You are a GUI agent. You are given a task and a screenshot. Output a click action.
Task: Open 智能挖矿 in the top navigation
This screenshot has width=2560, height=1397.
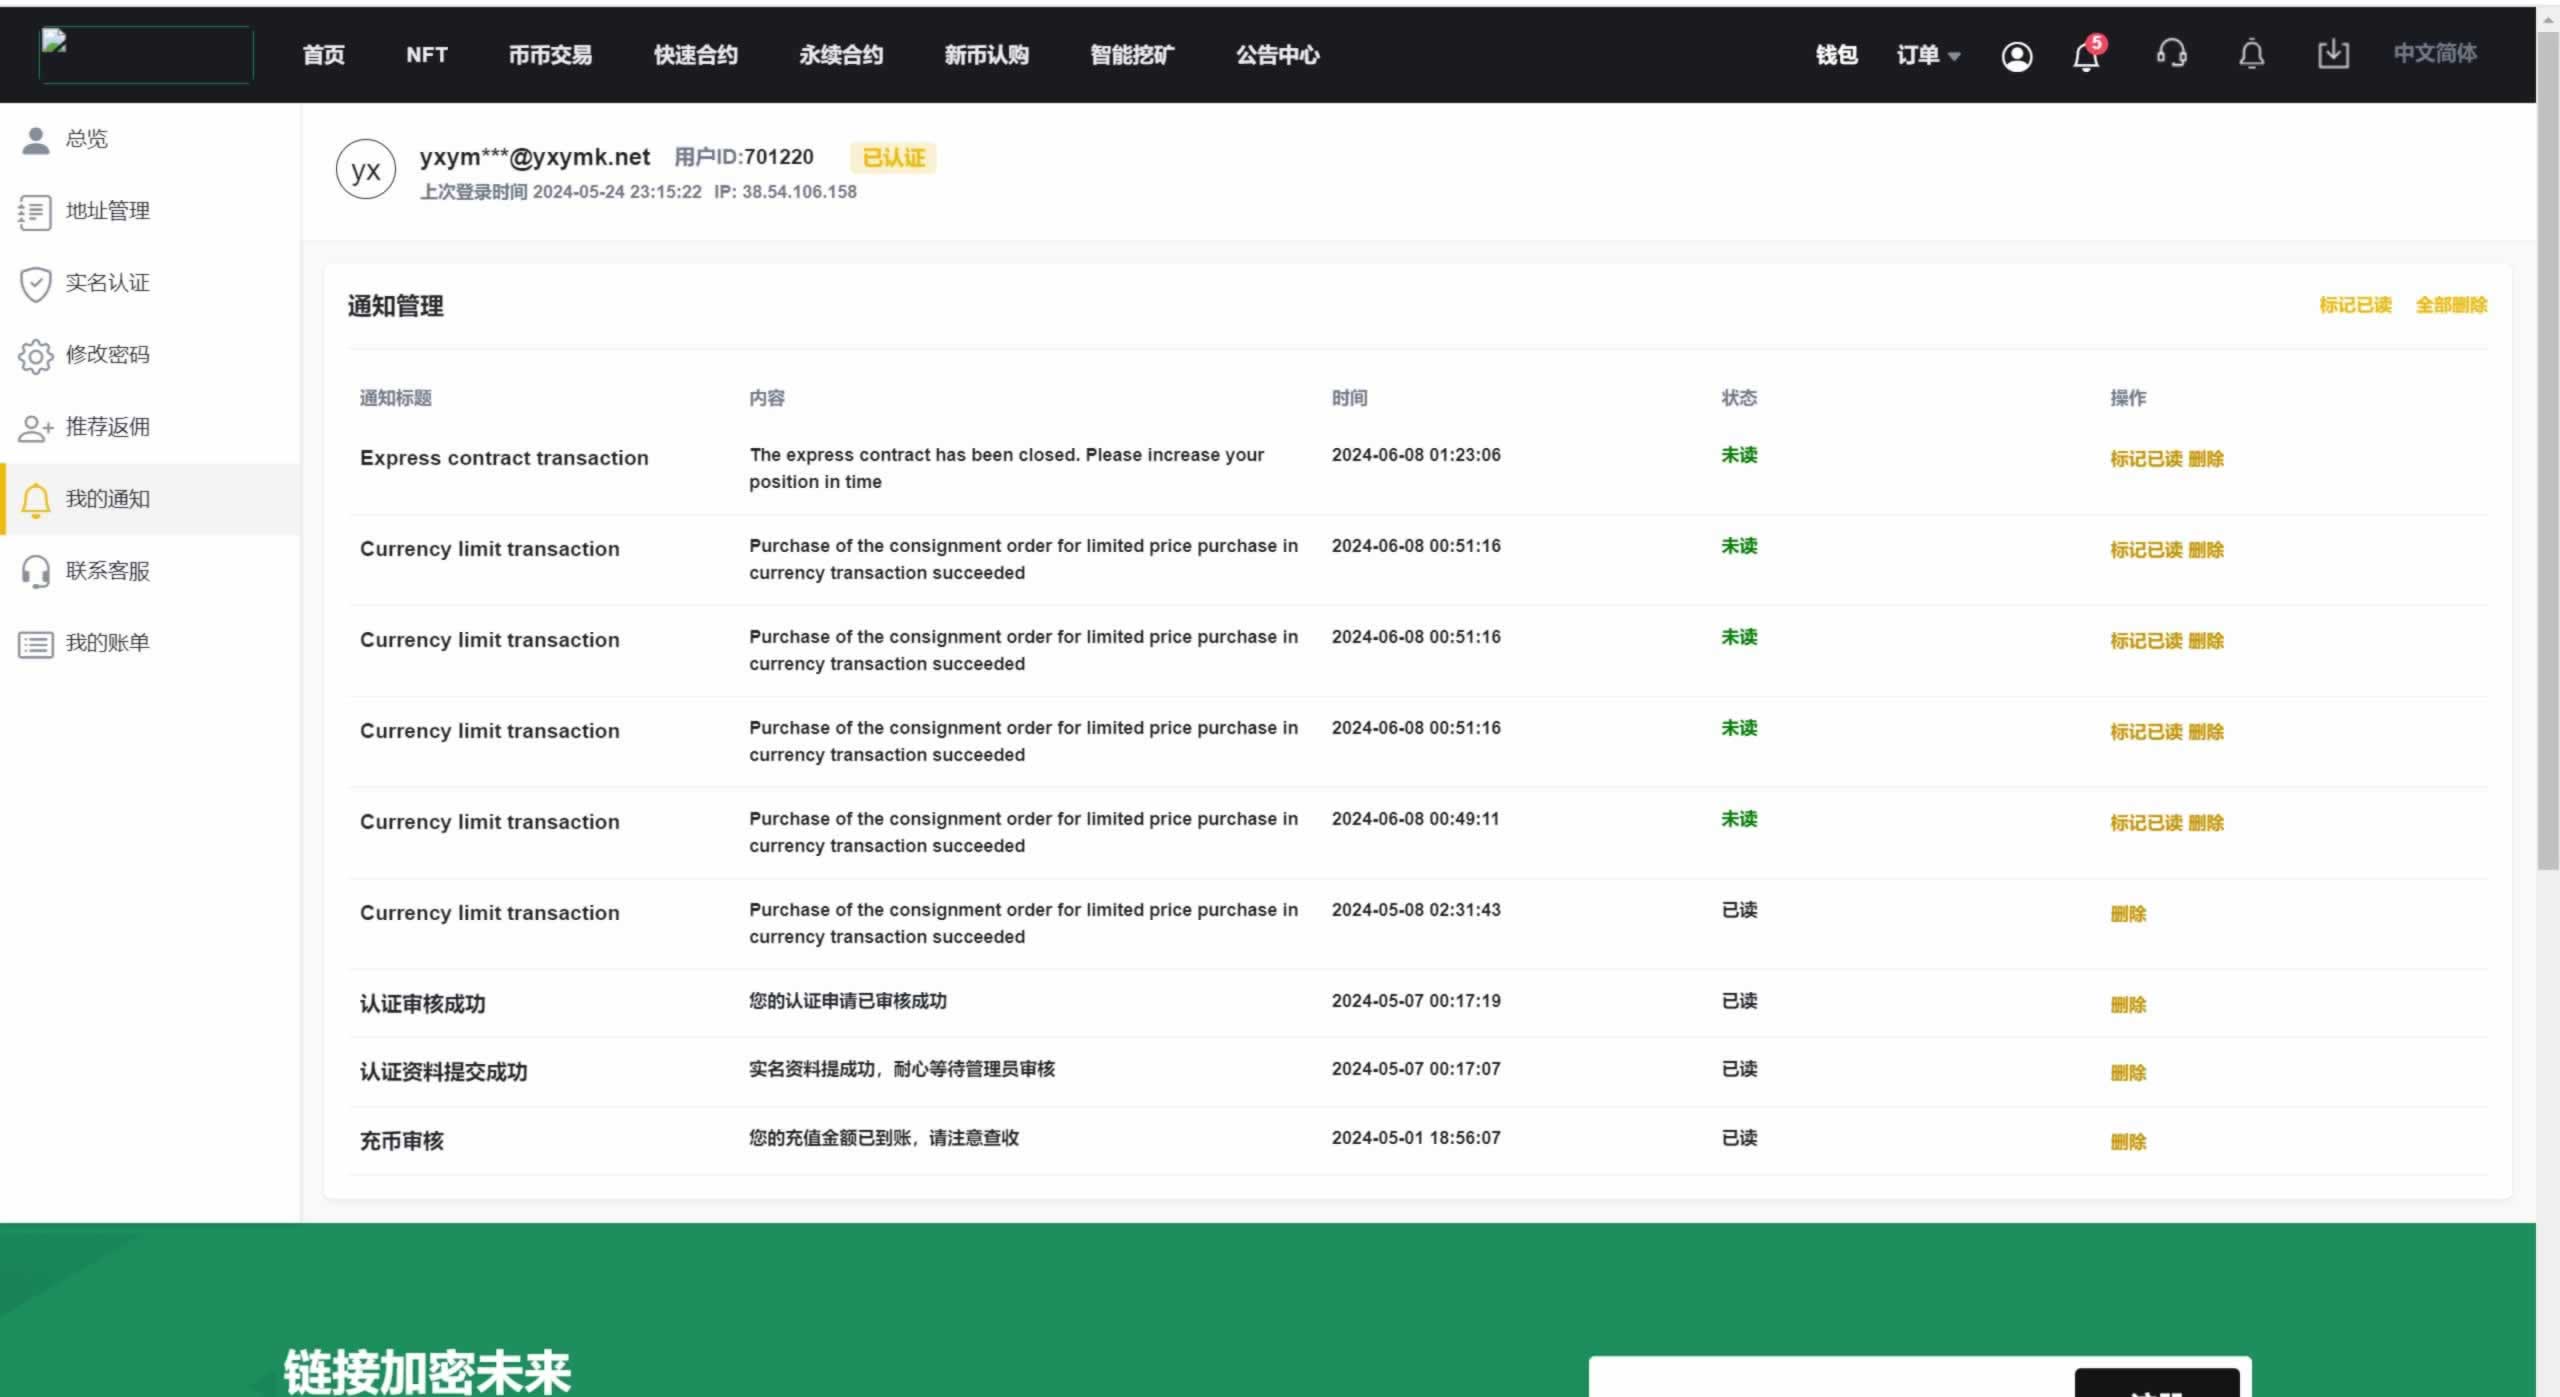[1132, 55]
